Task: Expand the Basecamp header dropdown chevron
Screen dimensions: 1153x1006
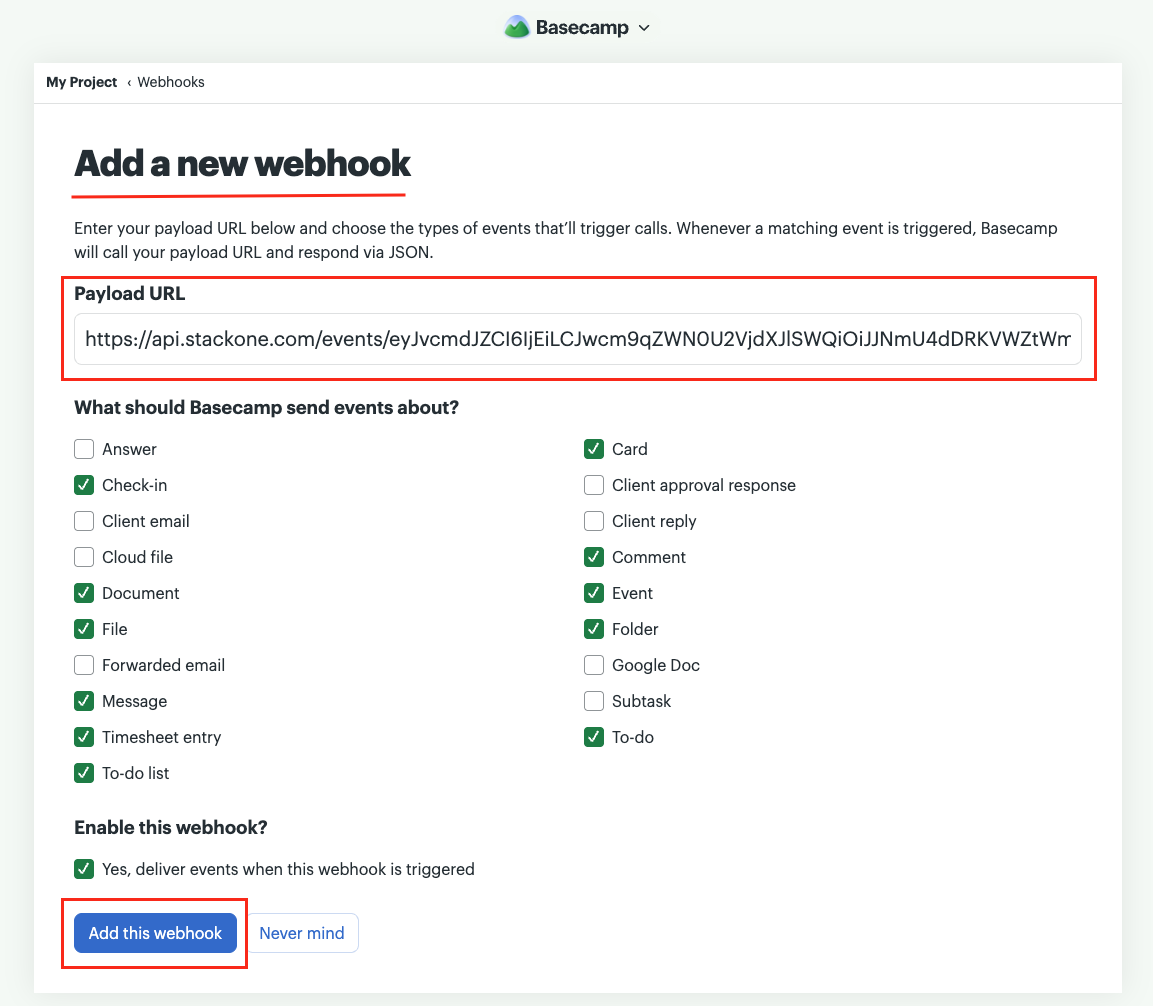Action: (644, 28)
